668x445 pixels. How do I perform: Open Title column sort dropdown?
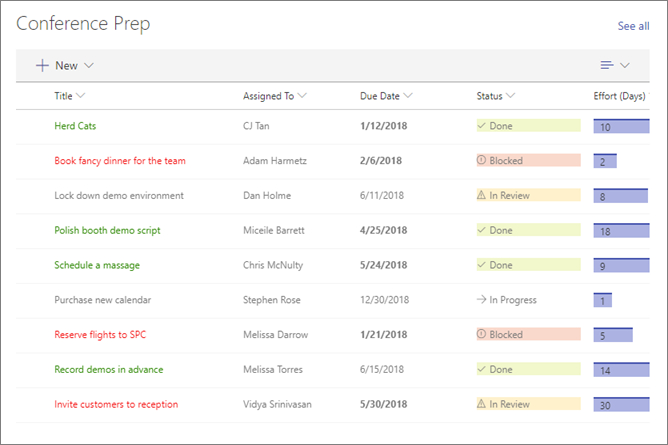pyautogui.click(x=81, y=97)
